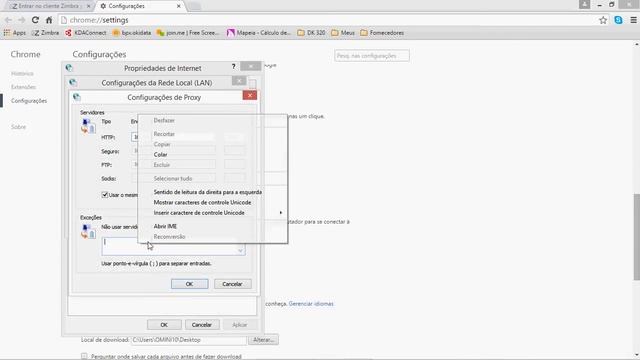Click OK in the Propriedades de Internet dialog
This screenshot has width=640, height=360.
(x=164, y=325)
